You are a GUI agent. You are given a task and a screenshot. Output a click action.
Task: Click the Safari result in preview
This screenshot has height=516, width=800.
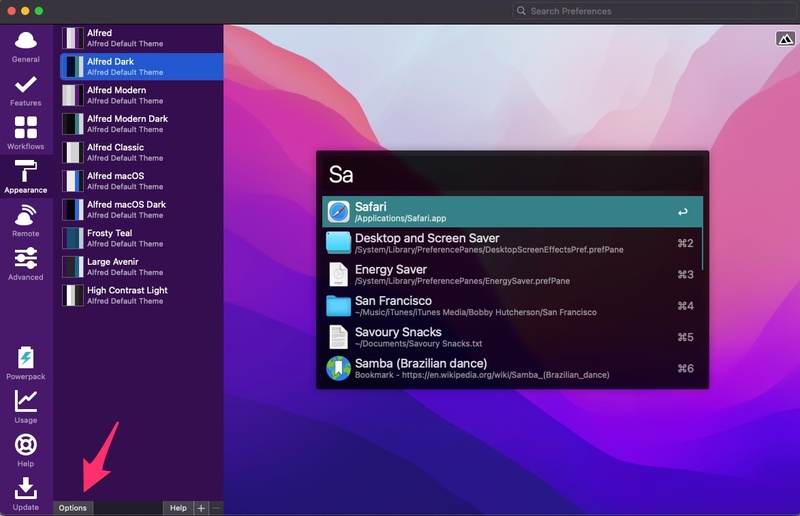[512, 212]
